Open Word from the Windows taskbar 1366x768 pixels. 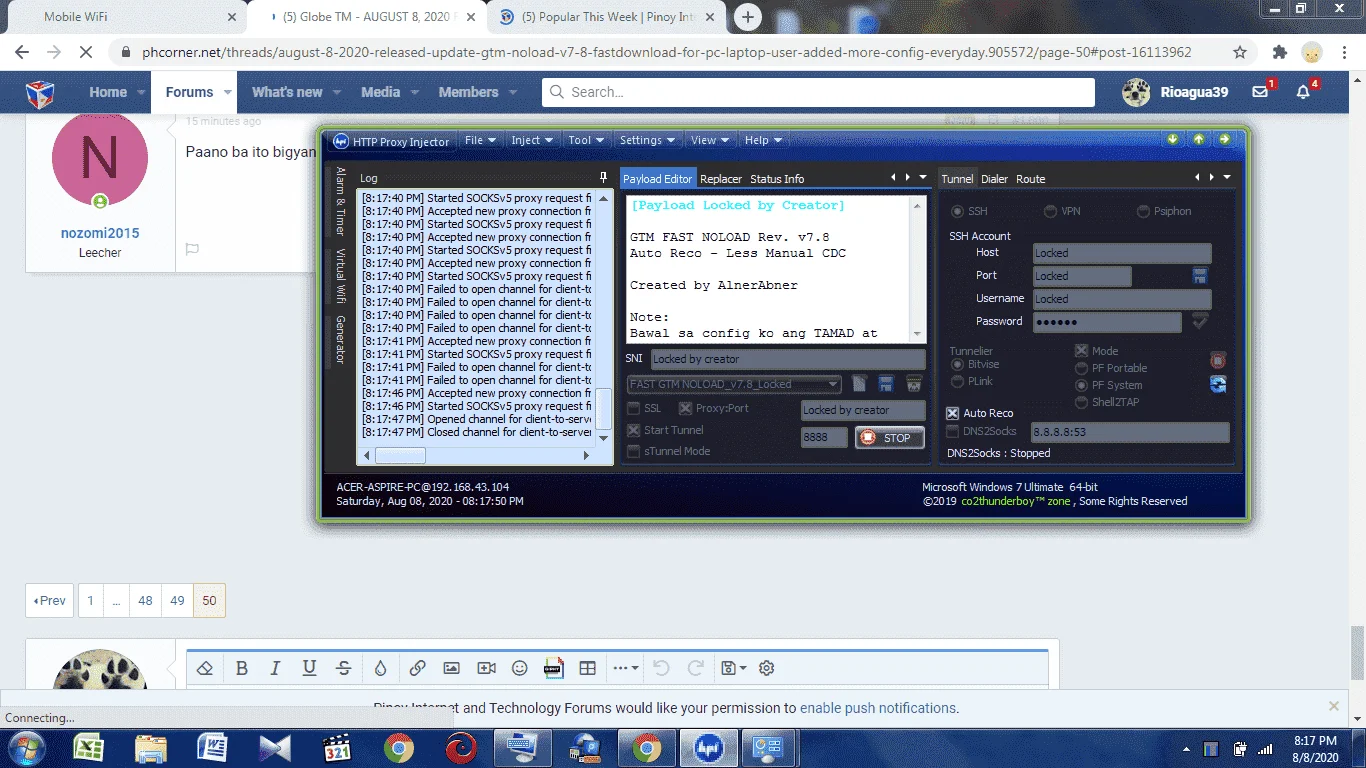pos(212,748)
